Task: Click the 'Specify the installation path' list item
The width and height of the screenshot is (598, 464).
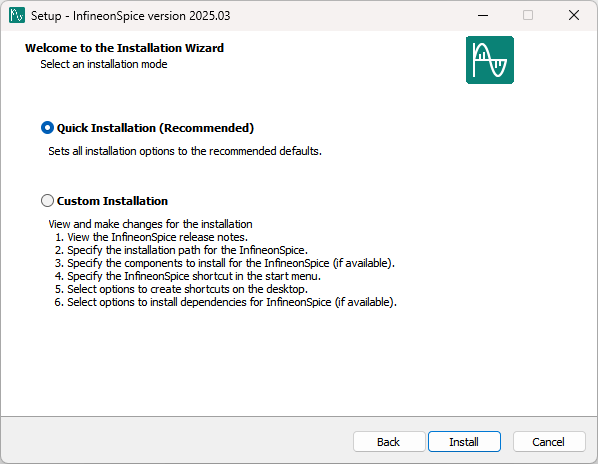Action: pyautogui.click(x=181, y=250)
